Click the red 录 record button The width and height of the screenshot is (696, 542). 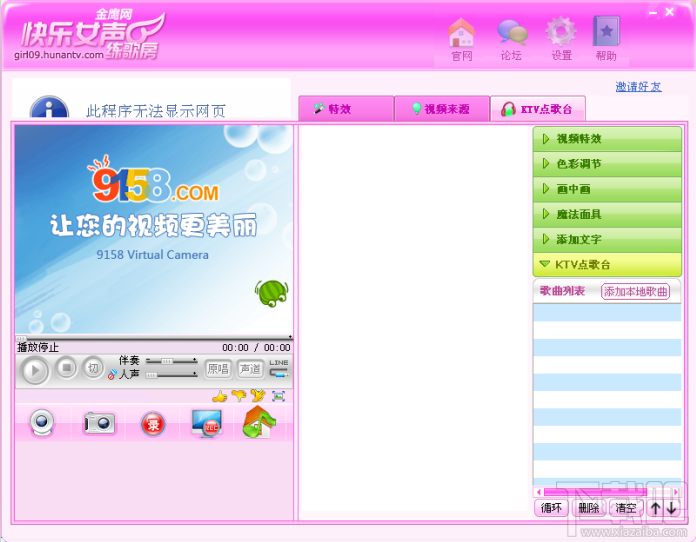153,424
